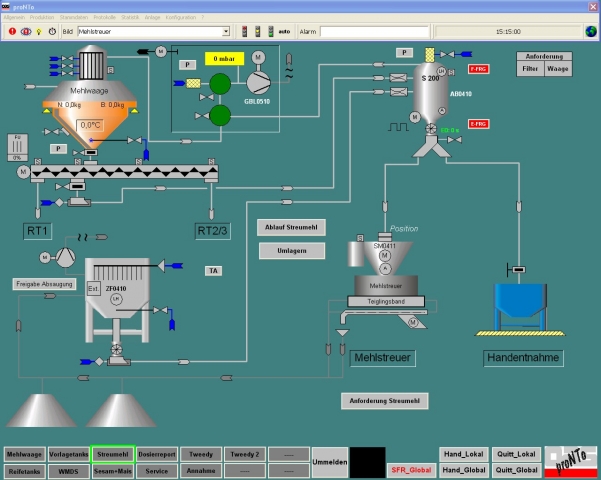Toggle the TA button
Screen dimensions: 601x480
213,271
